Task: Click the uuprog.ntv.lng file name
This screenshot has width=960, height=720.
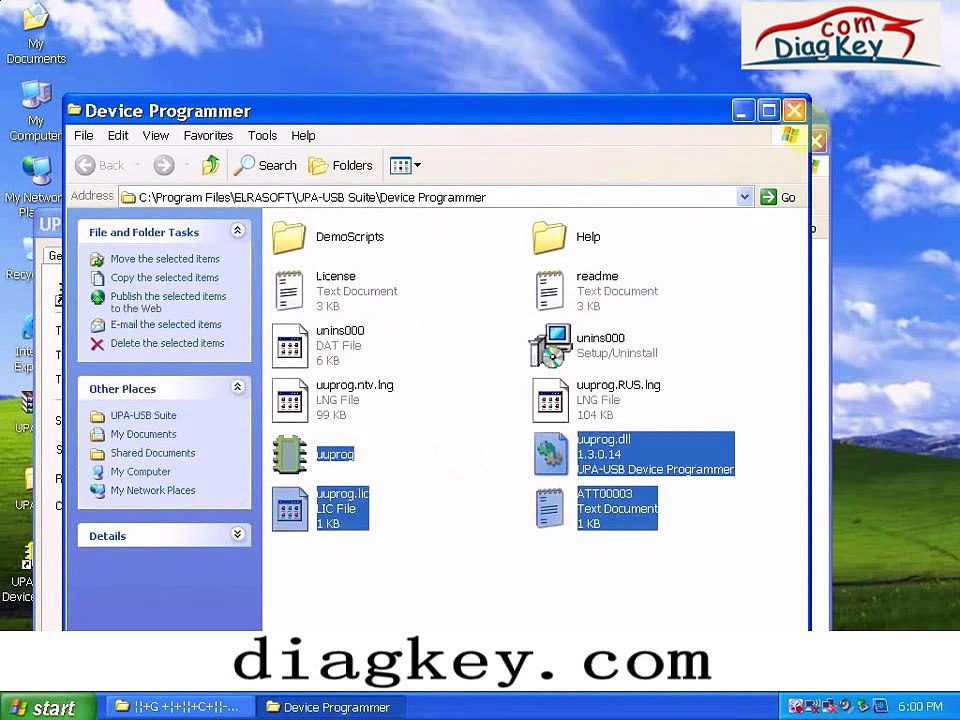Action: [354, 385]
